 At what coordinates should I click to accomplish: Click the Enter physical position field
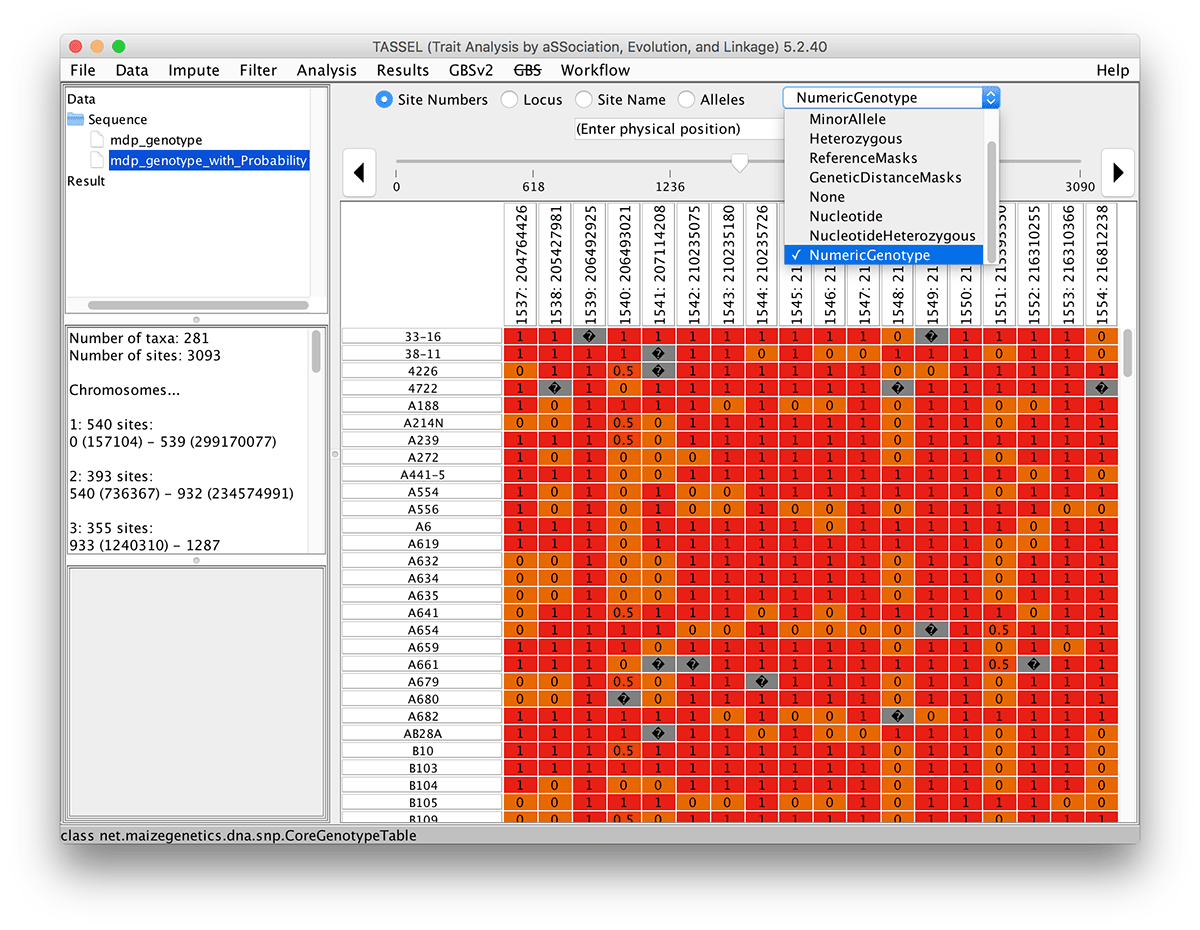coord(678,129)
